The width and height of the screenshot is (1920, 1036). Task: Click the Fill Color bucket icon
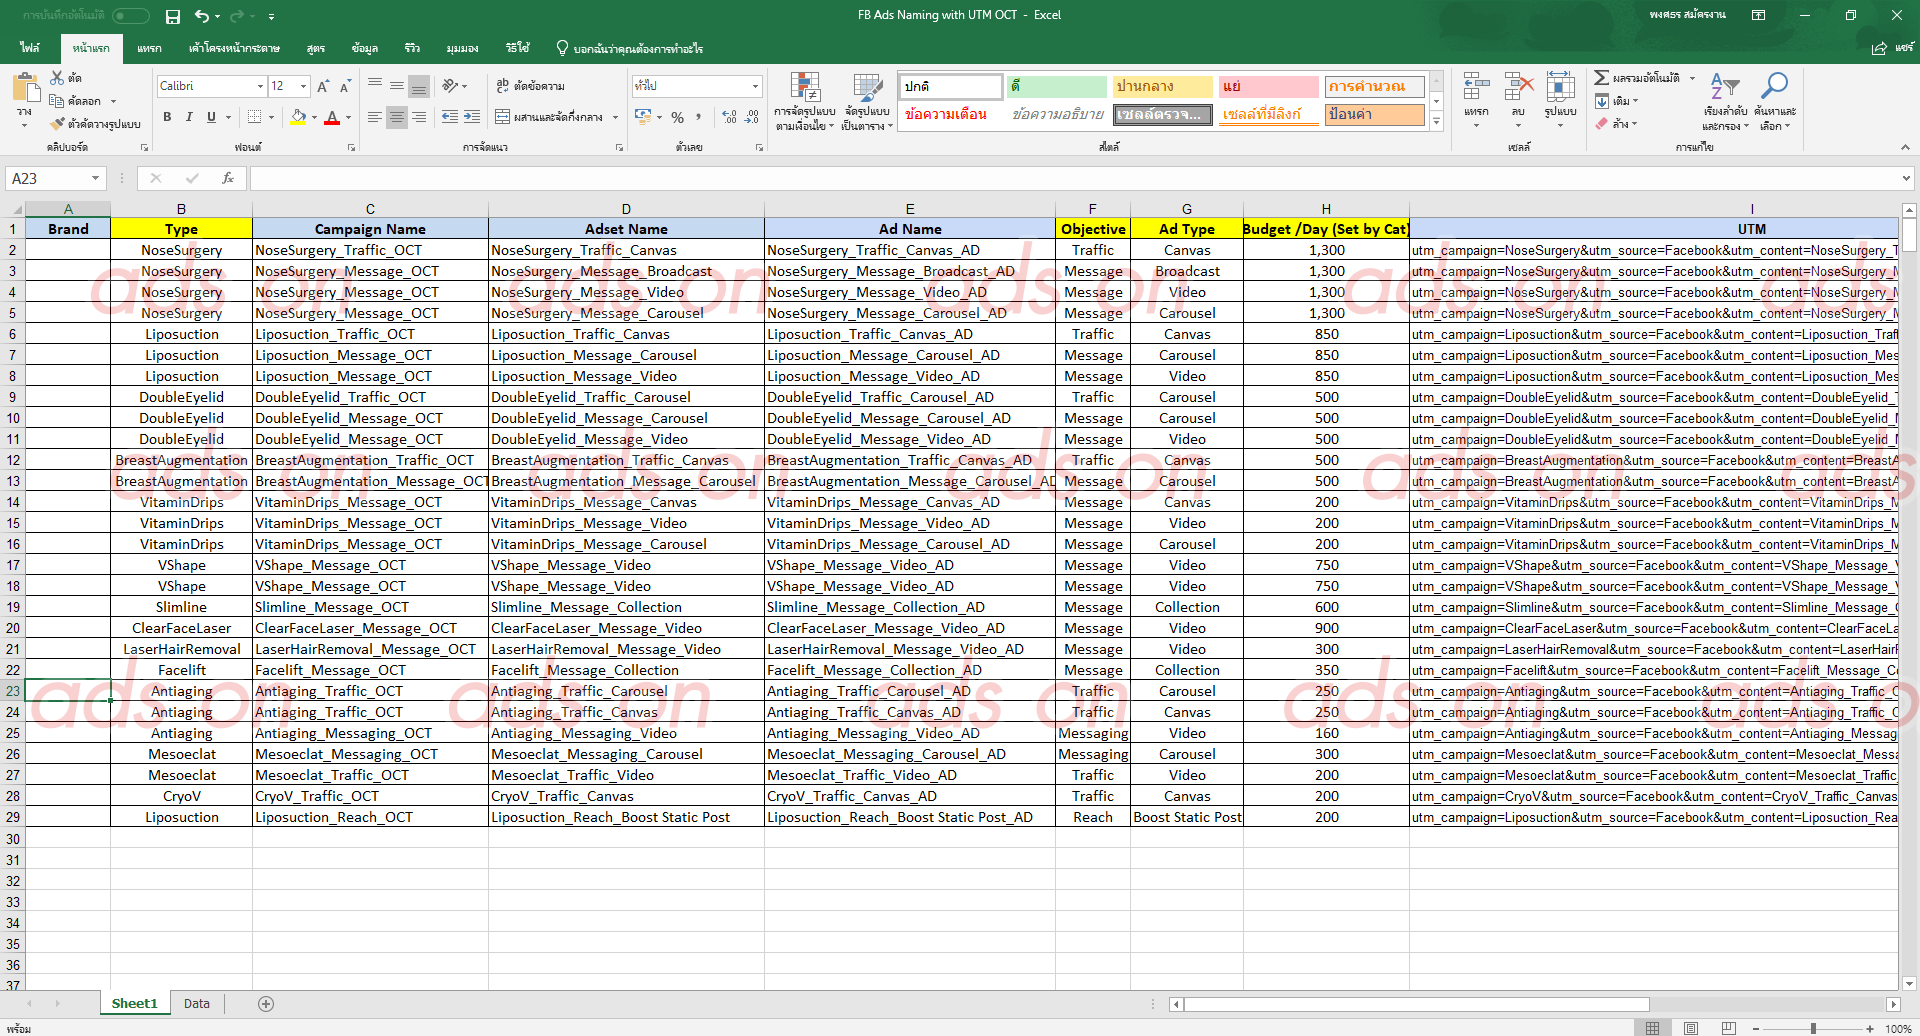coord(298,117)
